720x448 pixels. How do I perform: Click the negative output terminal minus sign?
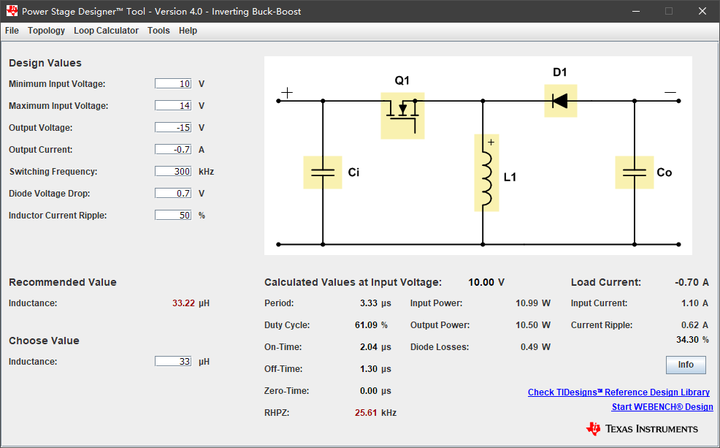(x=670, y=92)
